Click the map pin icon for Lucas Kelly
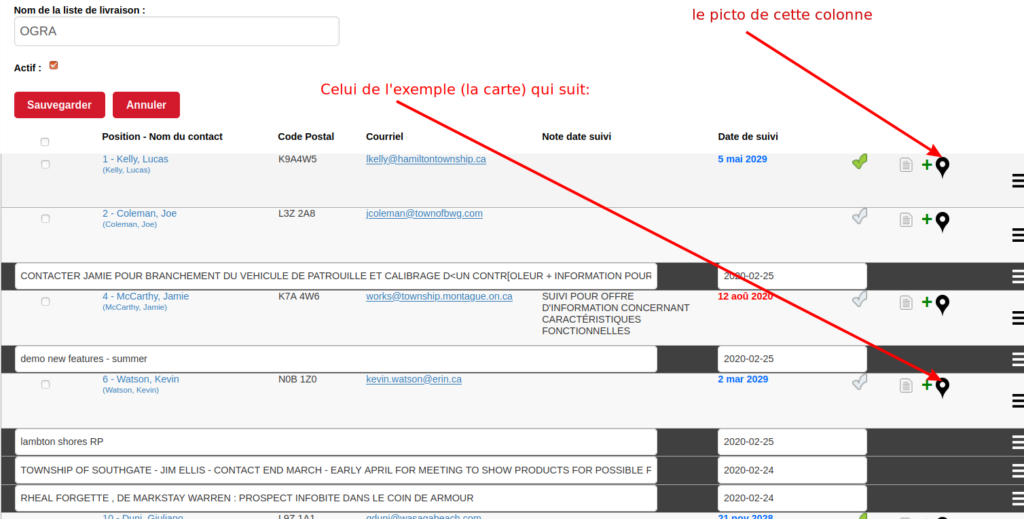This screenshot has width=1024, height=519. 941,166
